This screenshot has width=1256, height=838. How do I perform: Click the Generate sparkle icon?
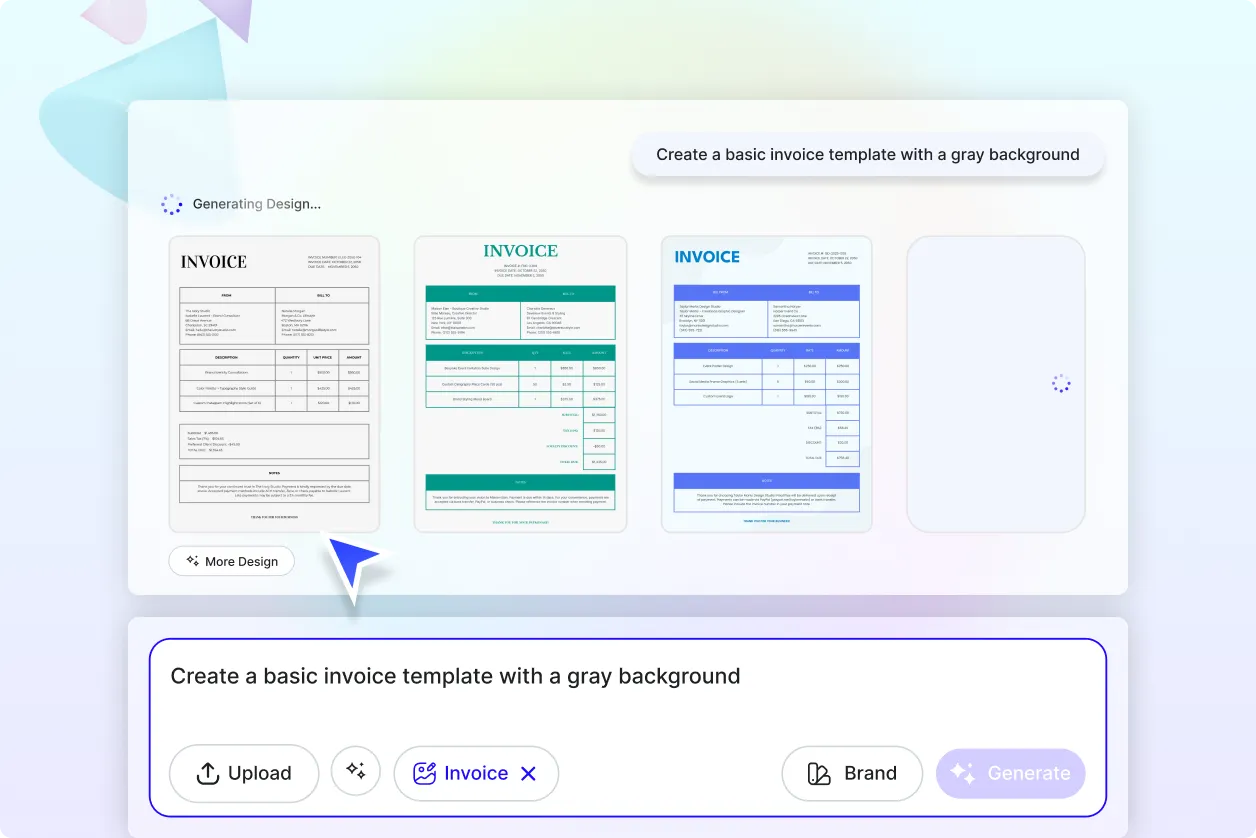(x=962, y=772)
